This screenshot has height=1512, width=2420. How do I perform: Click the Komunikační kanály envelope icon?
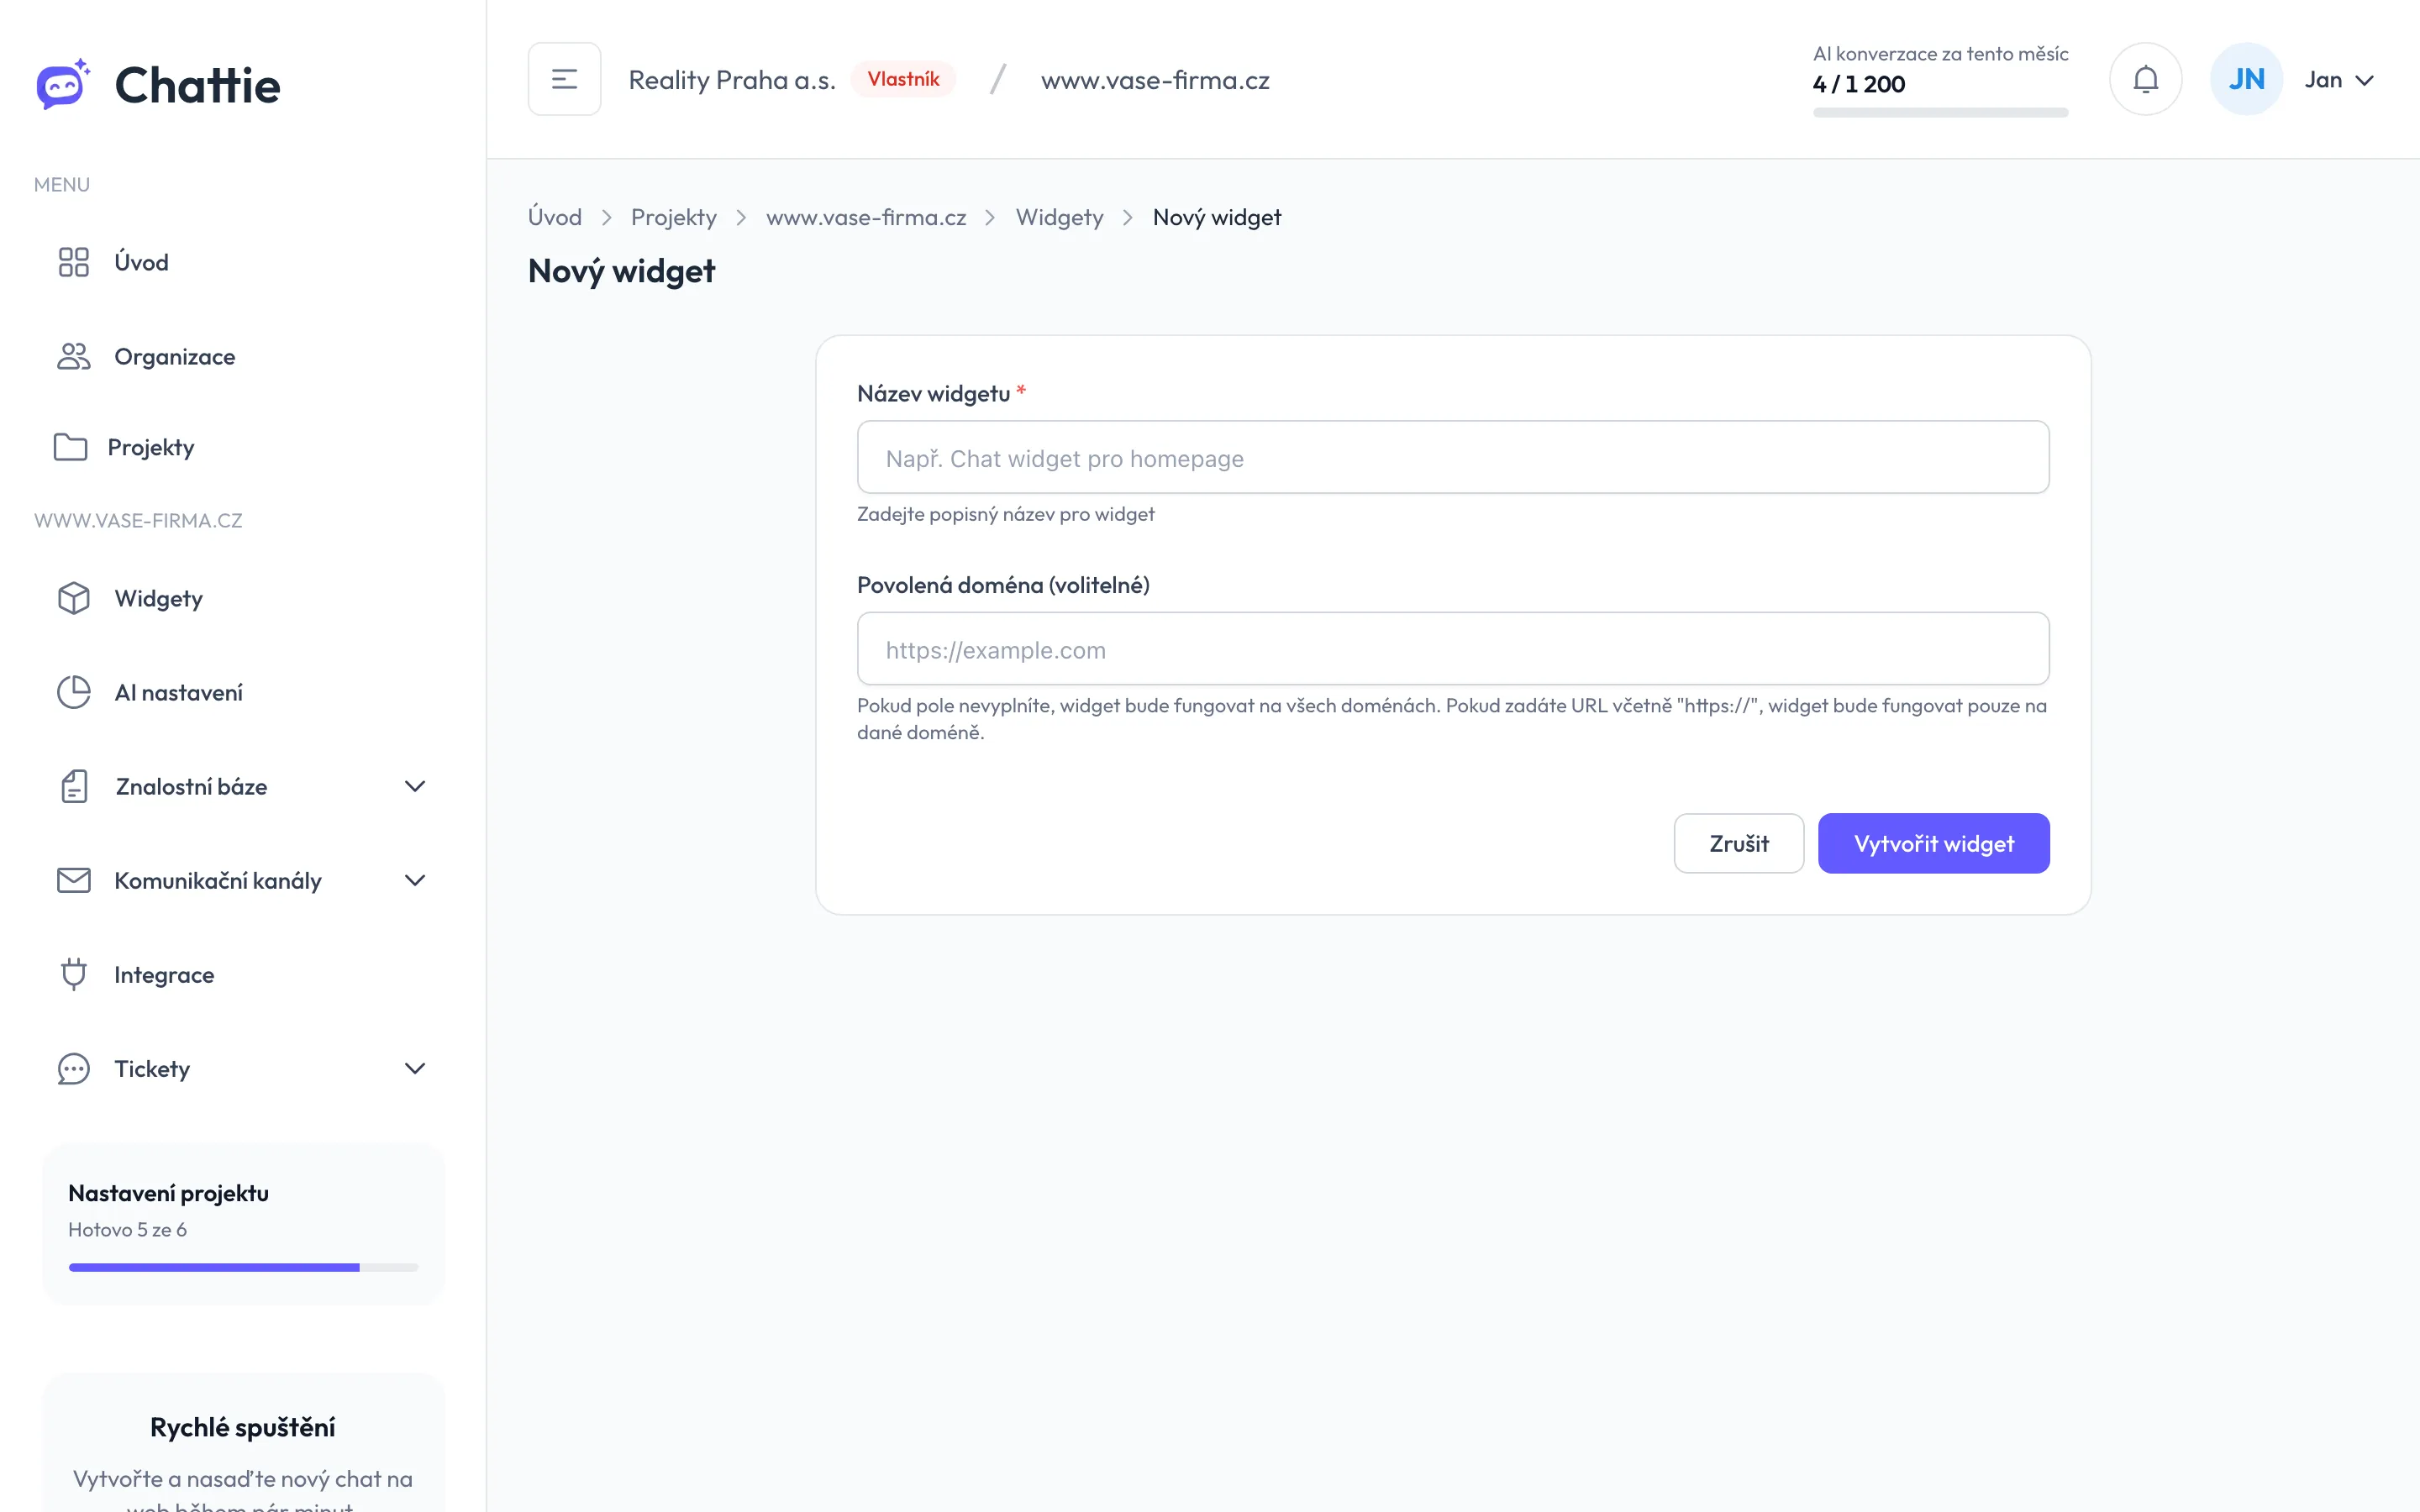click(74, 880)
